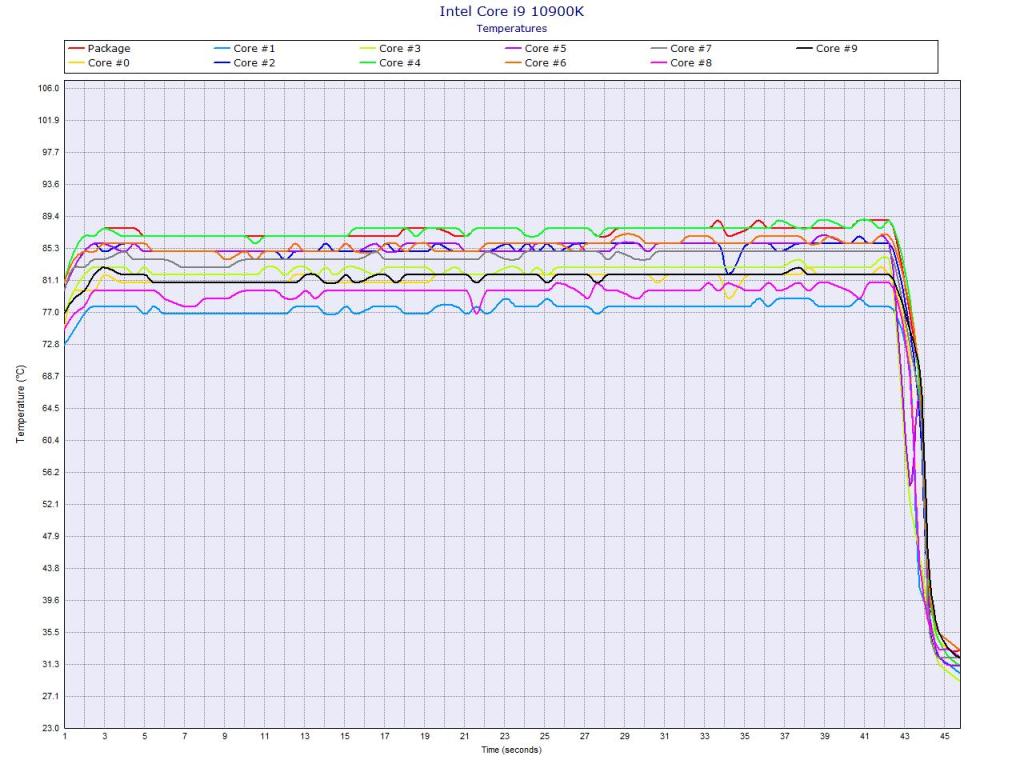Select the Core #2 legend label
The width and height of the screenshot is (1024, 768).
coord(254,63)
